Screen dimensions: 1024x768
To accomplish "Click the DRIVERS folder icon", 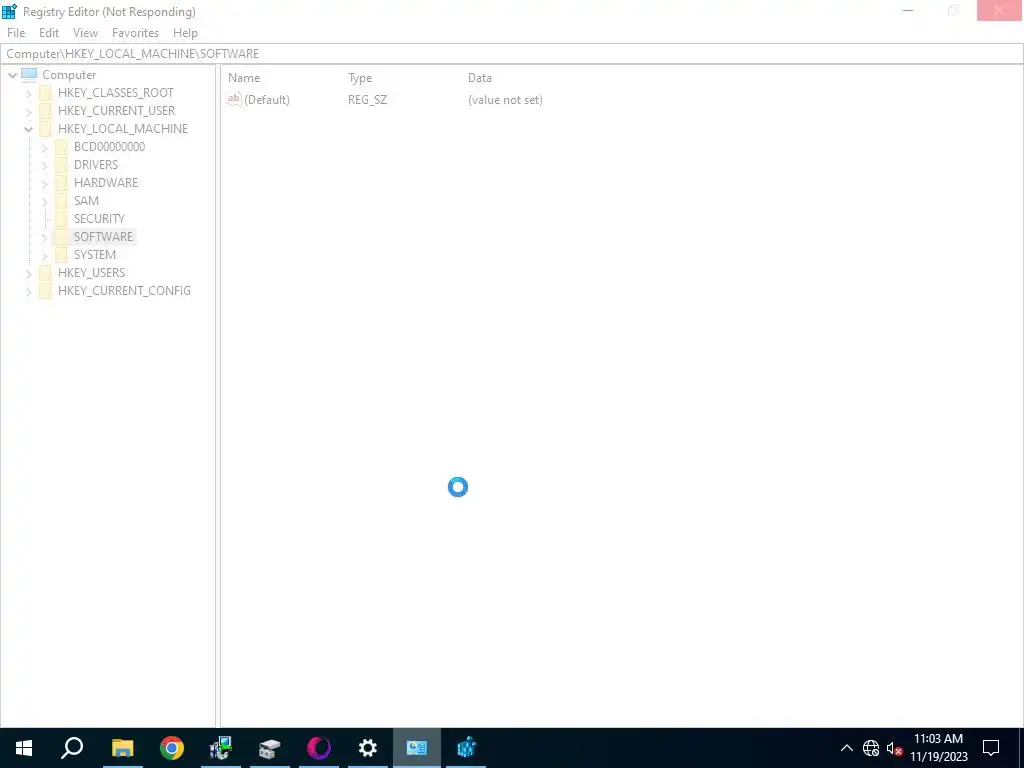I will point(61,165).
